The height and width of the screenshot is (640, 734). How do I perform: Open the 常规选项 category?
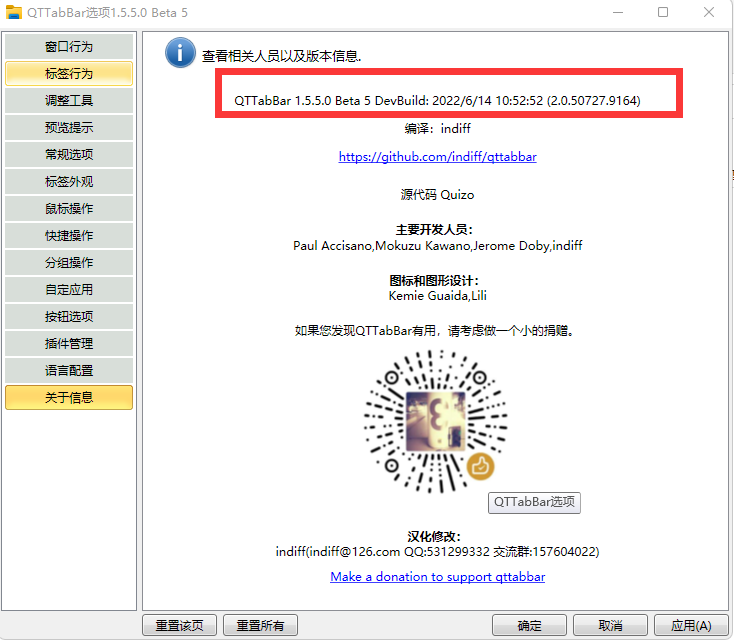click(69, 154)
